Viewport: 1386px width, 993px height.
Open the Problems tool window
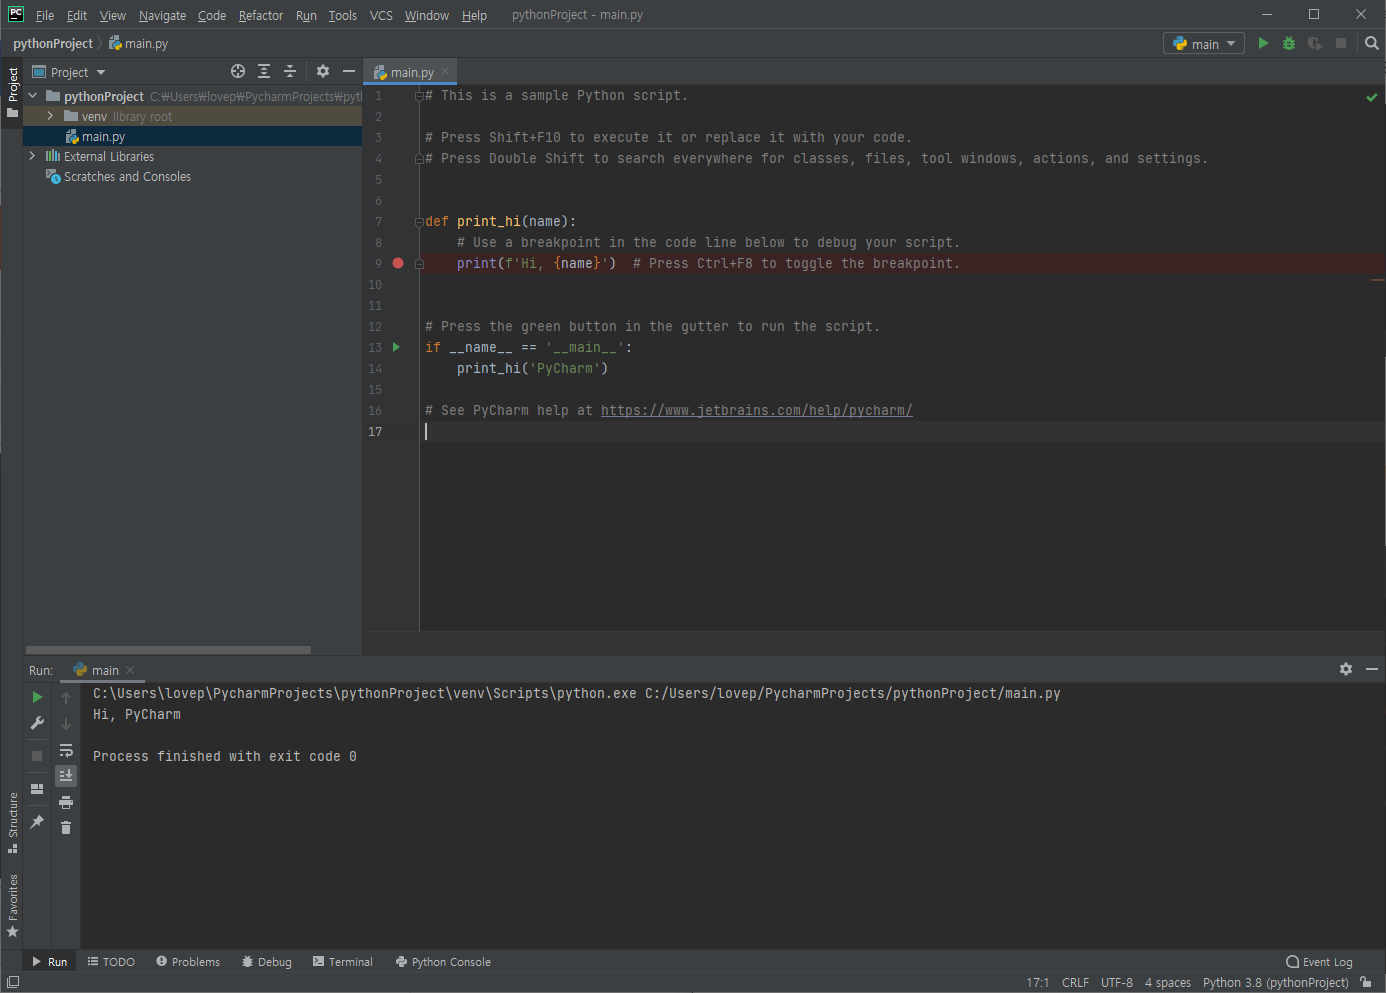188,961
